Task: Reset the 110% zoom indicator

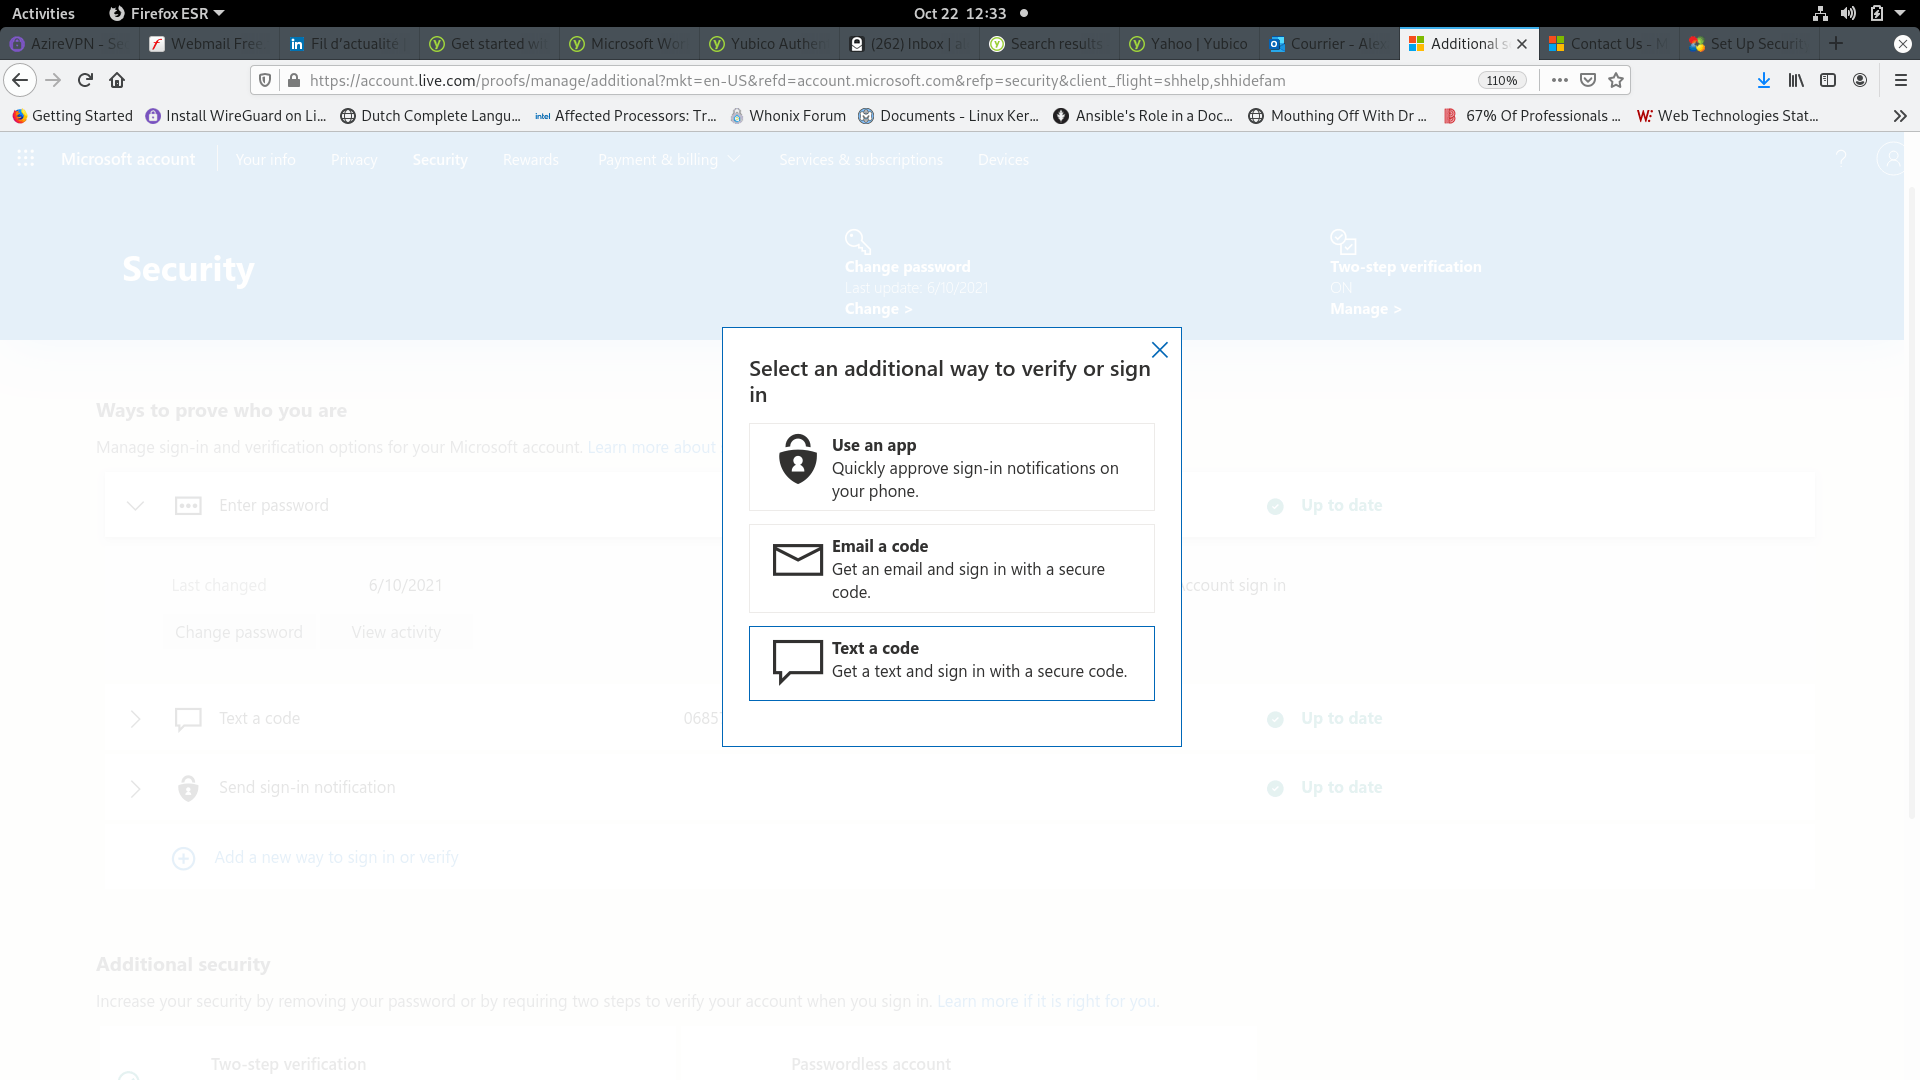Action: coord(1501,80)
